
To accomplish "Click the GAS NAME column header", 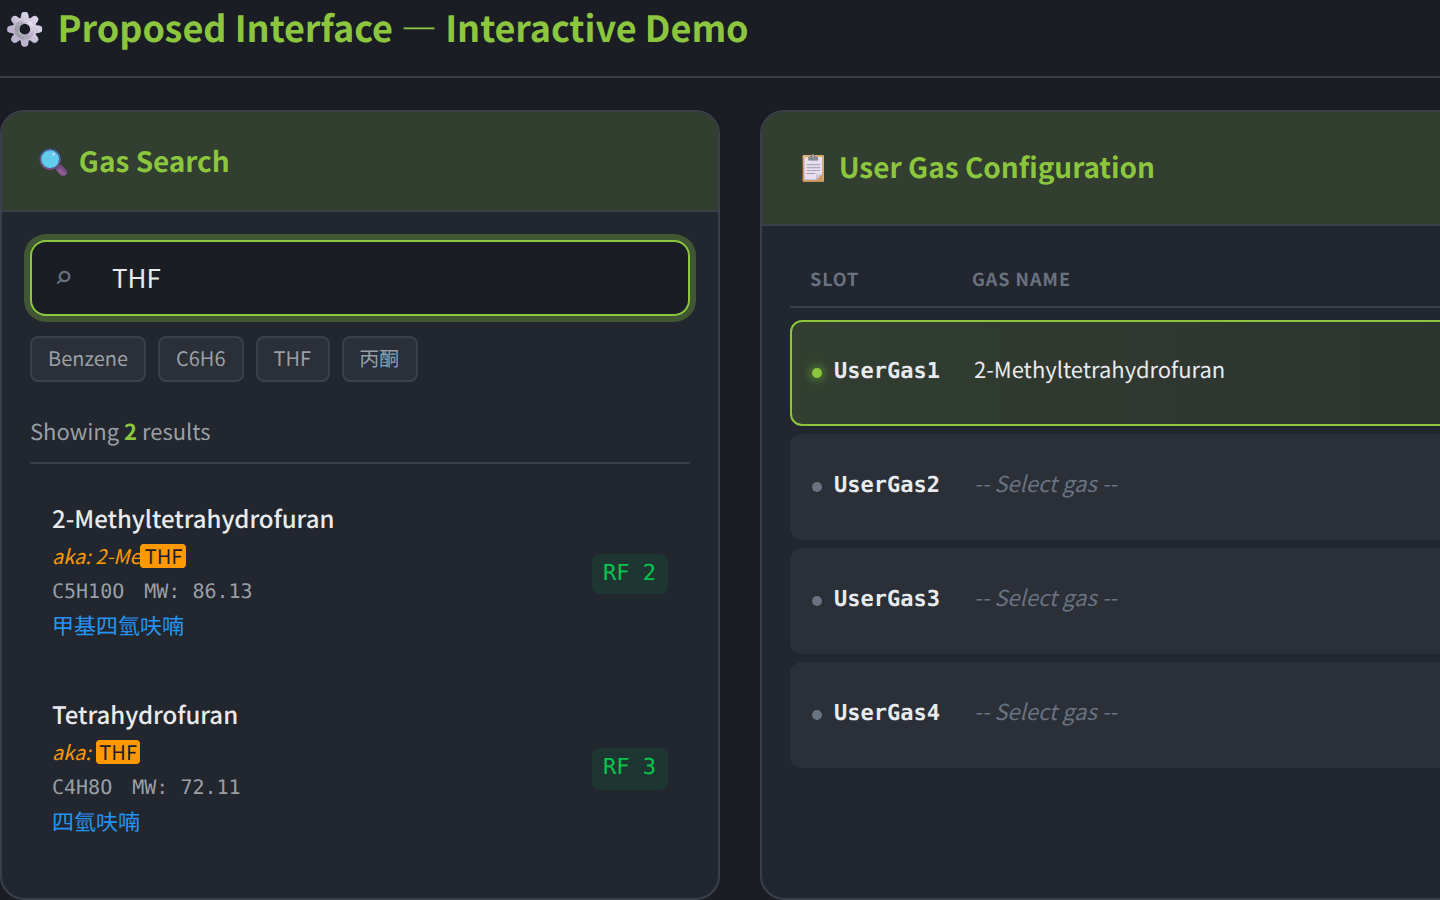I will pos(1021,280).
